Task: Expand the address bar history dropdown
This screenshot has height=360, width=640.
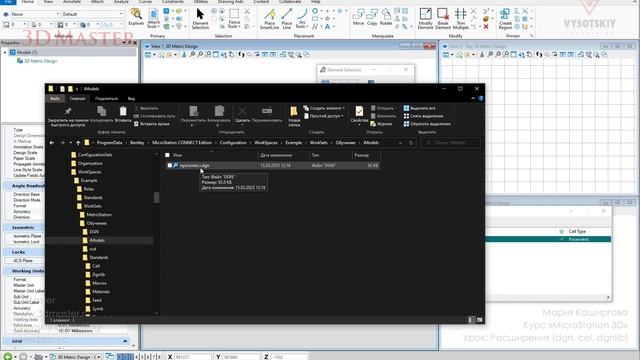Action: coord(400,143)
